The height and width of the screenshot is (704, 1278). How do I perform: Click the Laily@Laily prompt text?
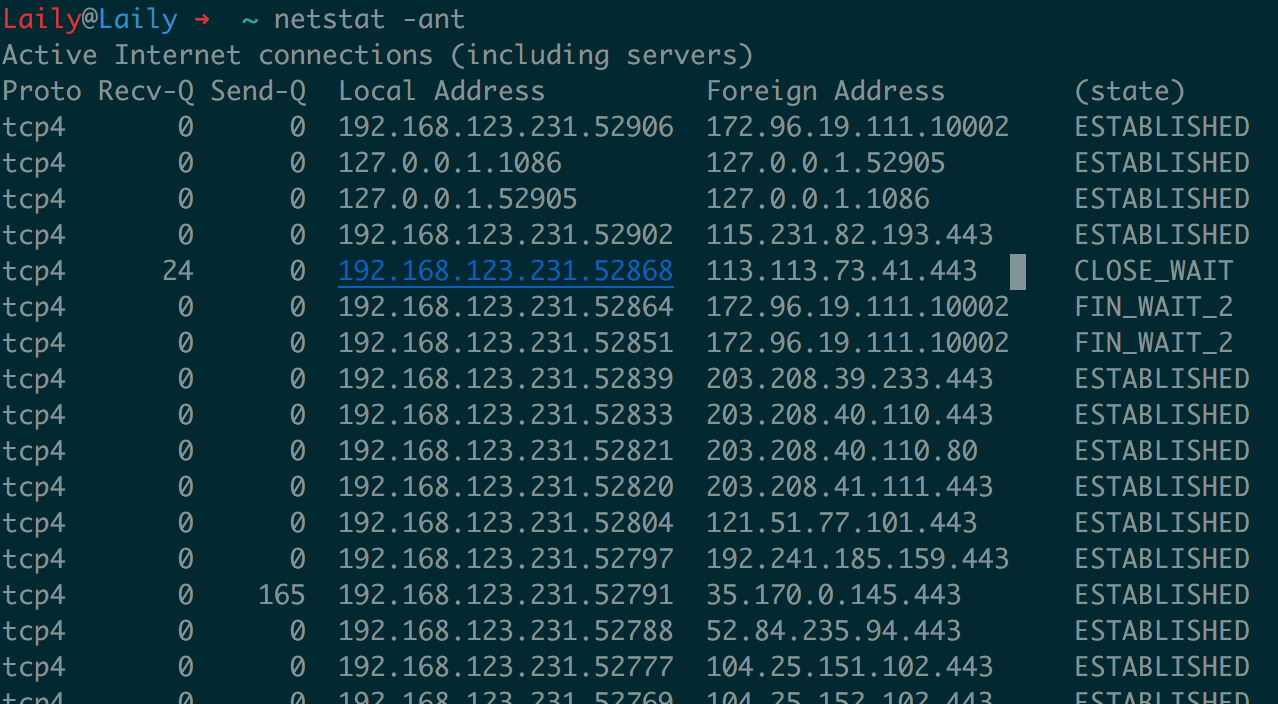point(90,19)
